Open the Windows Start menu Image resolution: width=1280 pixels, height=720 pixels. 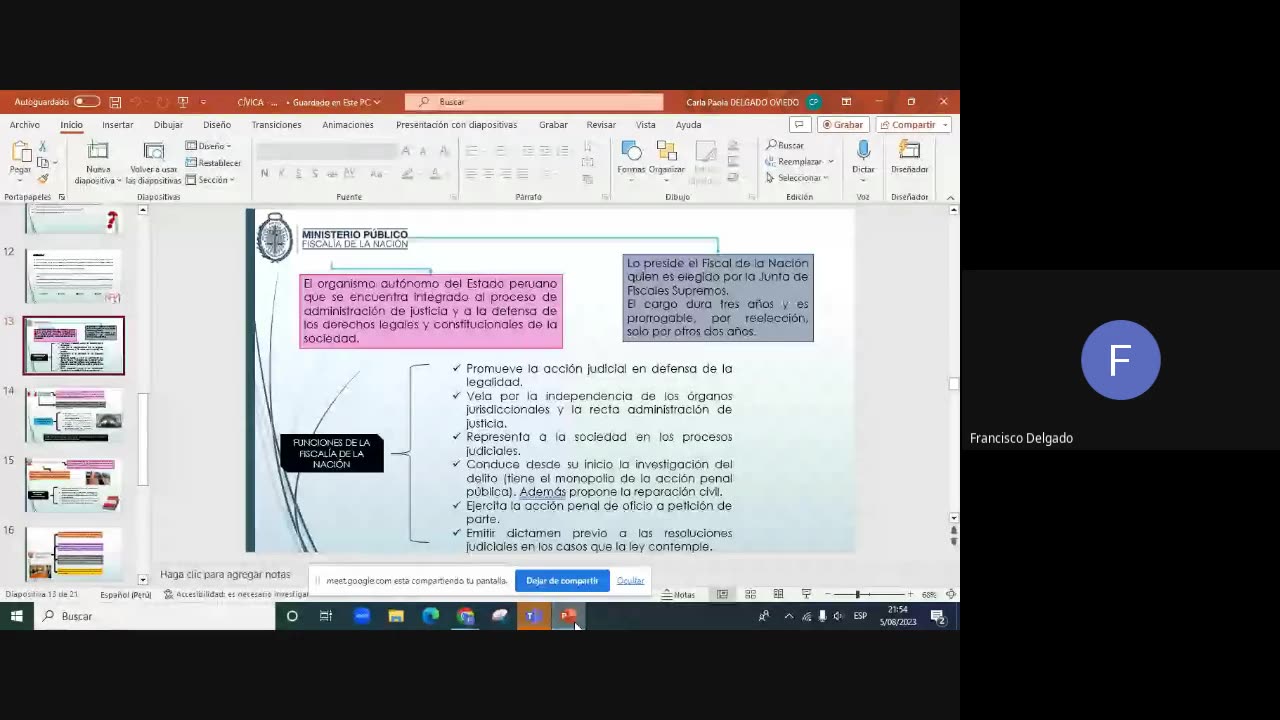pyautogui.click(x=16, y=617)
